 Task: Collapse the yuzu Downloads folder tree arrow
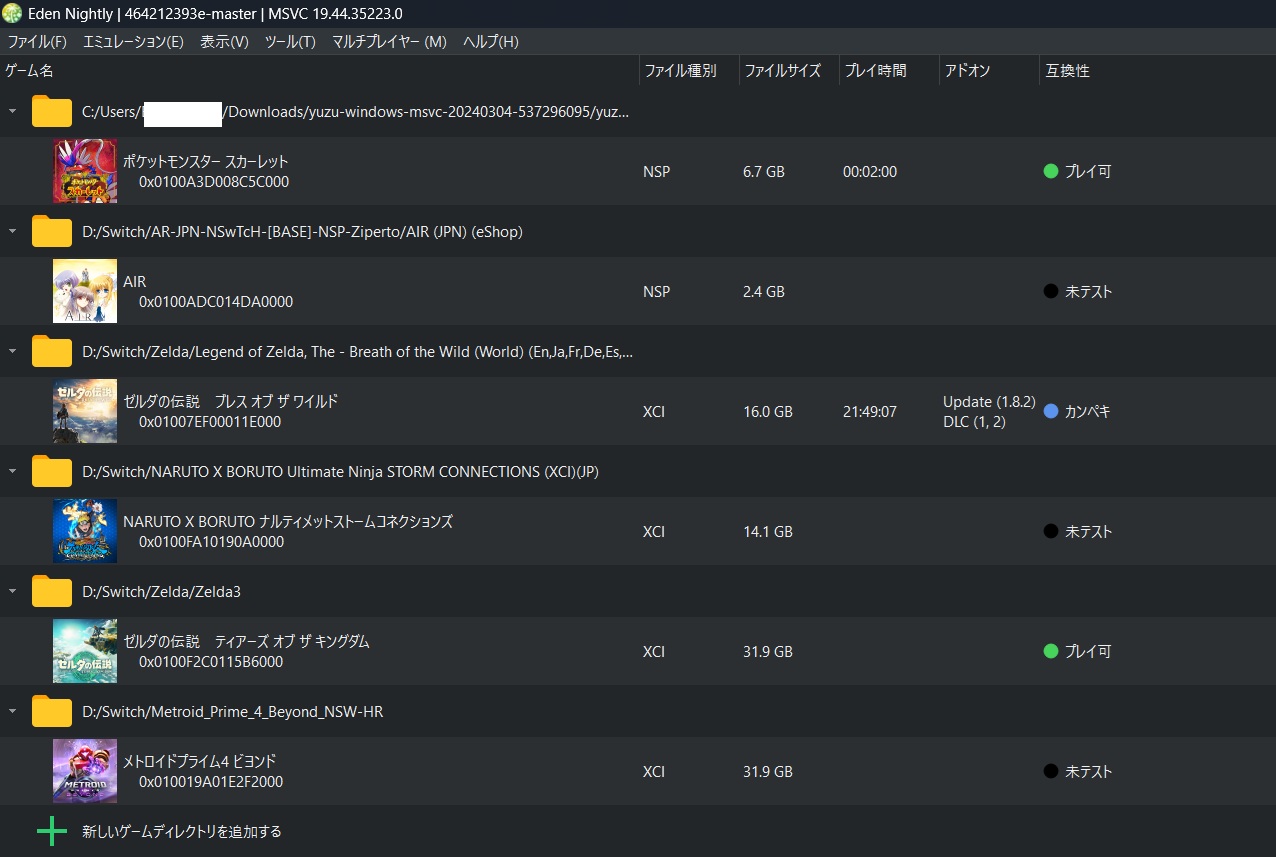coord(12,111)
